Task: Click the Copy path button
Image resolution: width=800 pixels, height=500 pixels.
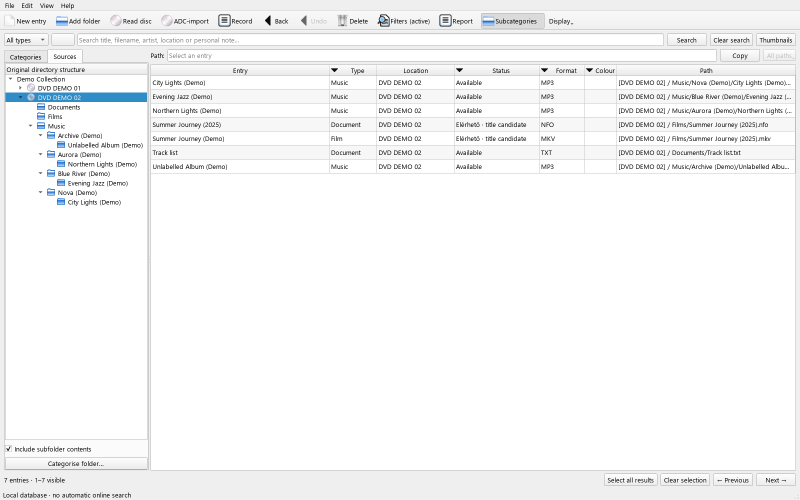Action: [740, 56]
